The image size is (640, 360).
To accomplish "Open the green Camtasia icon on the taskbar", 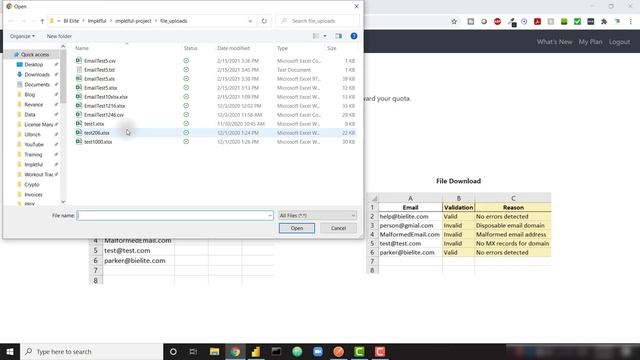I will (x=359, y=351).
